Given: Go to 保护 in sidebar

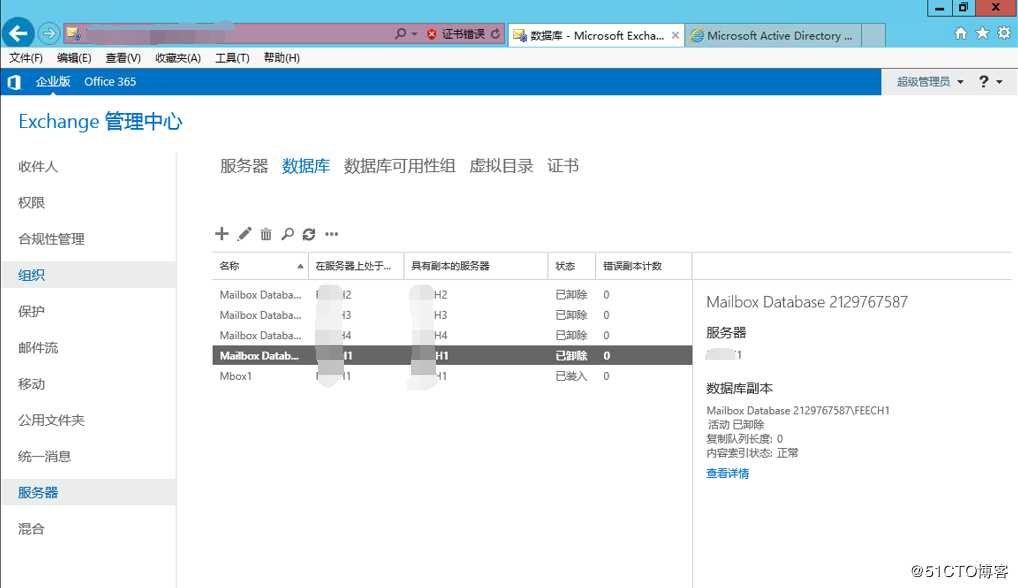Looking at the screenshot, I should (x=31, y=312).
